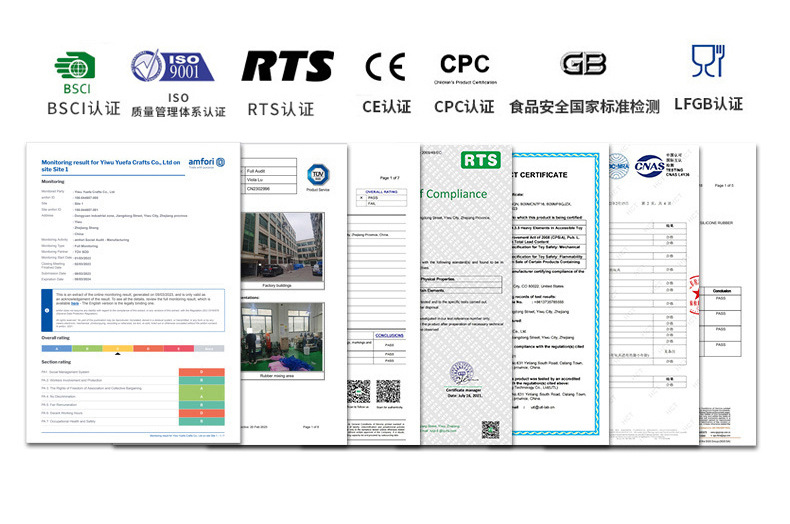Click the CE mark icon
790x524 pixels.
385,67
